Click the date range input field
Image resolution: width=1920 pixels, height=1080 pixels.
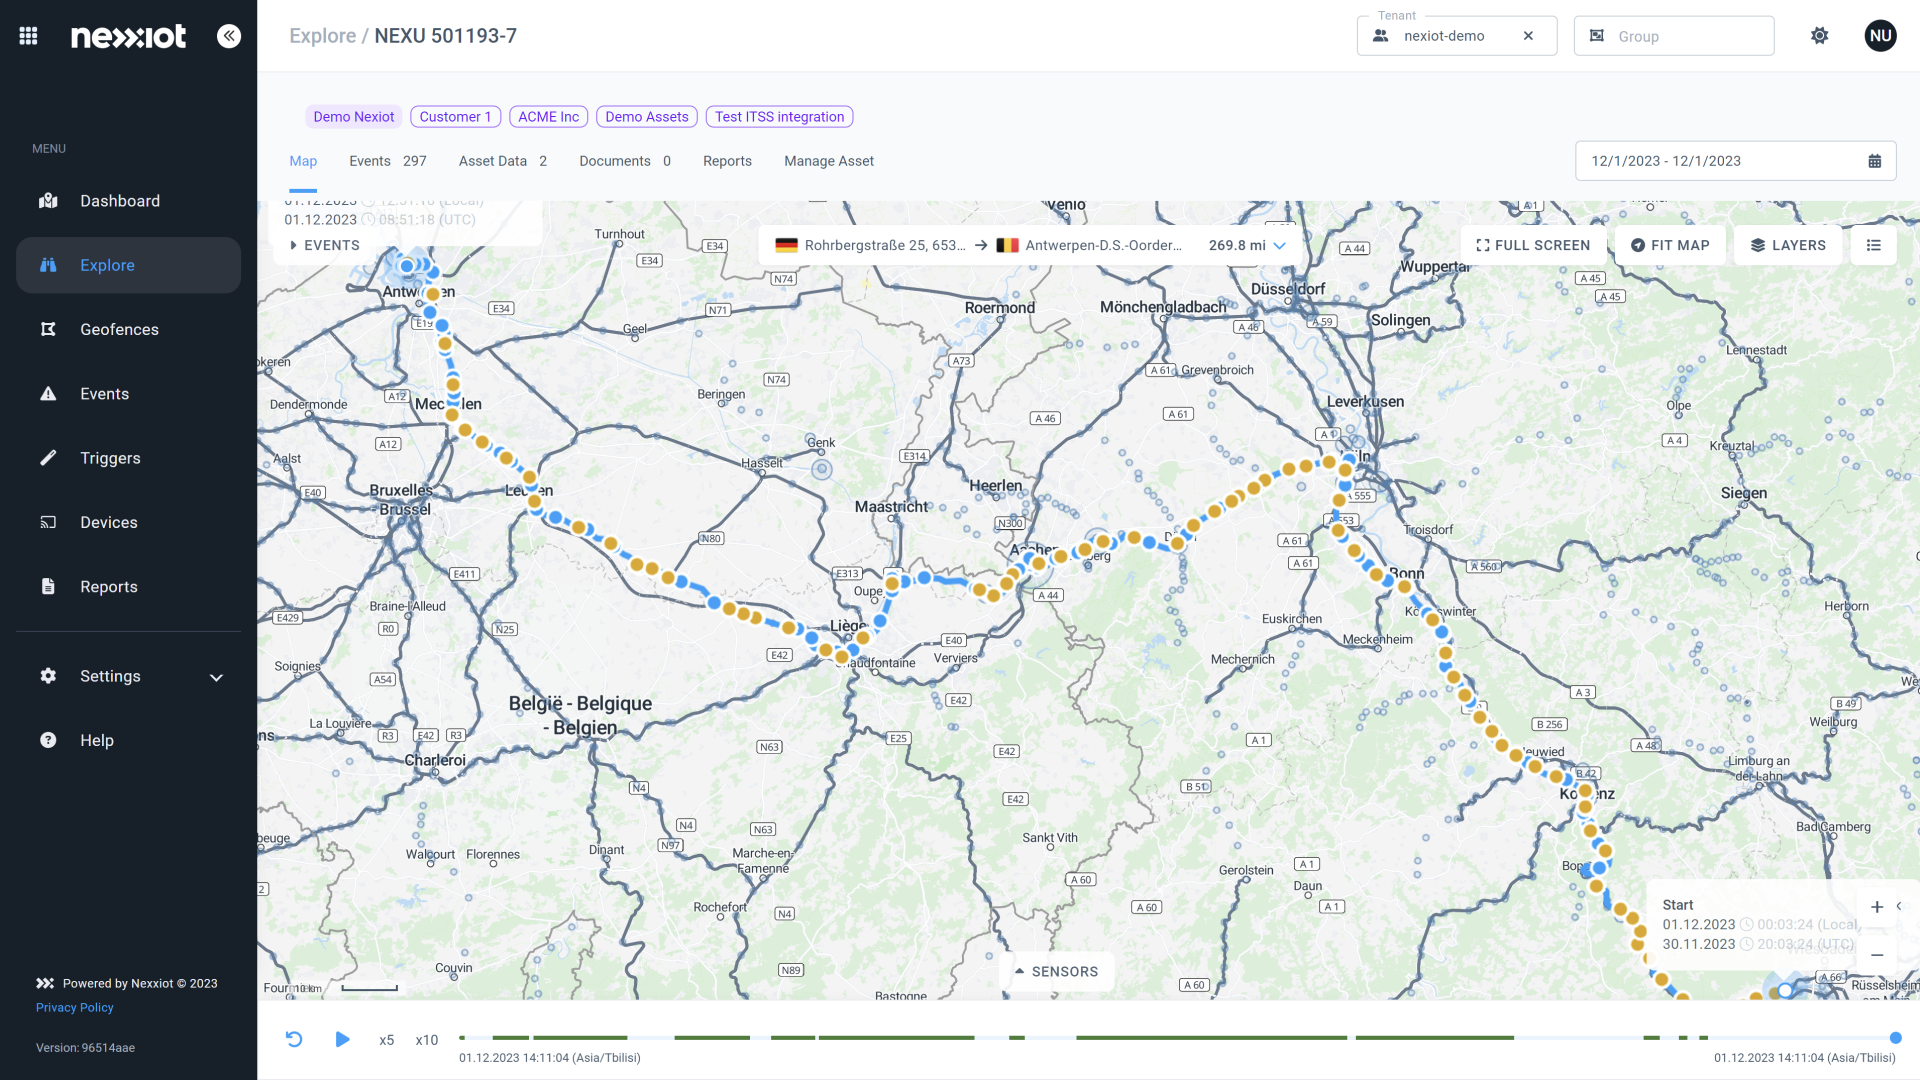point(1735,161)
